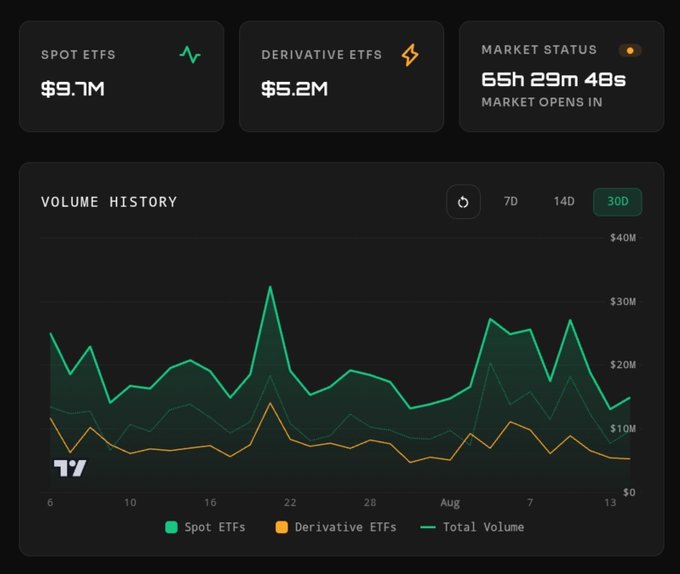The width and height of the screenshot is (680, 574).
Task: Select the 30D time range
Action: tap(618, 202)
